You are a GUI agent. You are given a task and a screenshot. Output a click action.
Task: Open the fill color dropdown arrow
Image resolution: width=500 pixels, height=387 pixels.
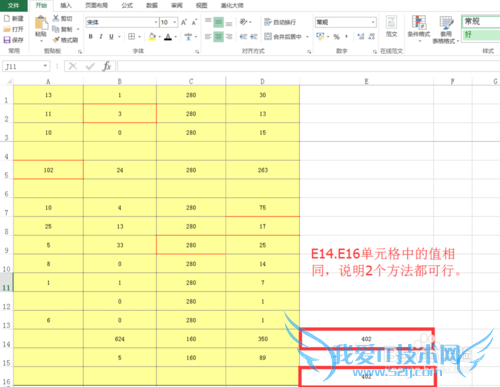click(x=160, y=37)
